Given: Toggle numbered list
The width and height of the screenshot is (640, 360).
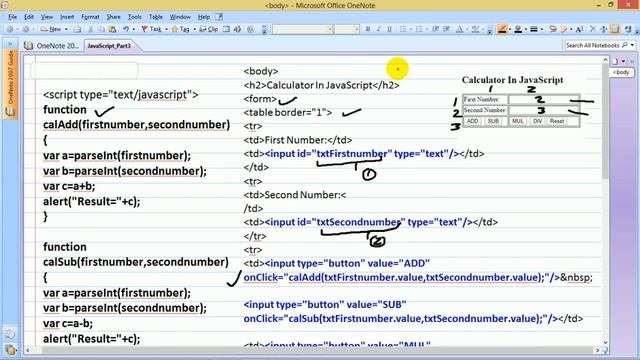Looking at the screenshot, I should coord(419,29).
